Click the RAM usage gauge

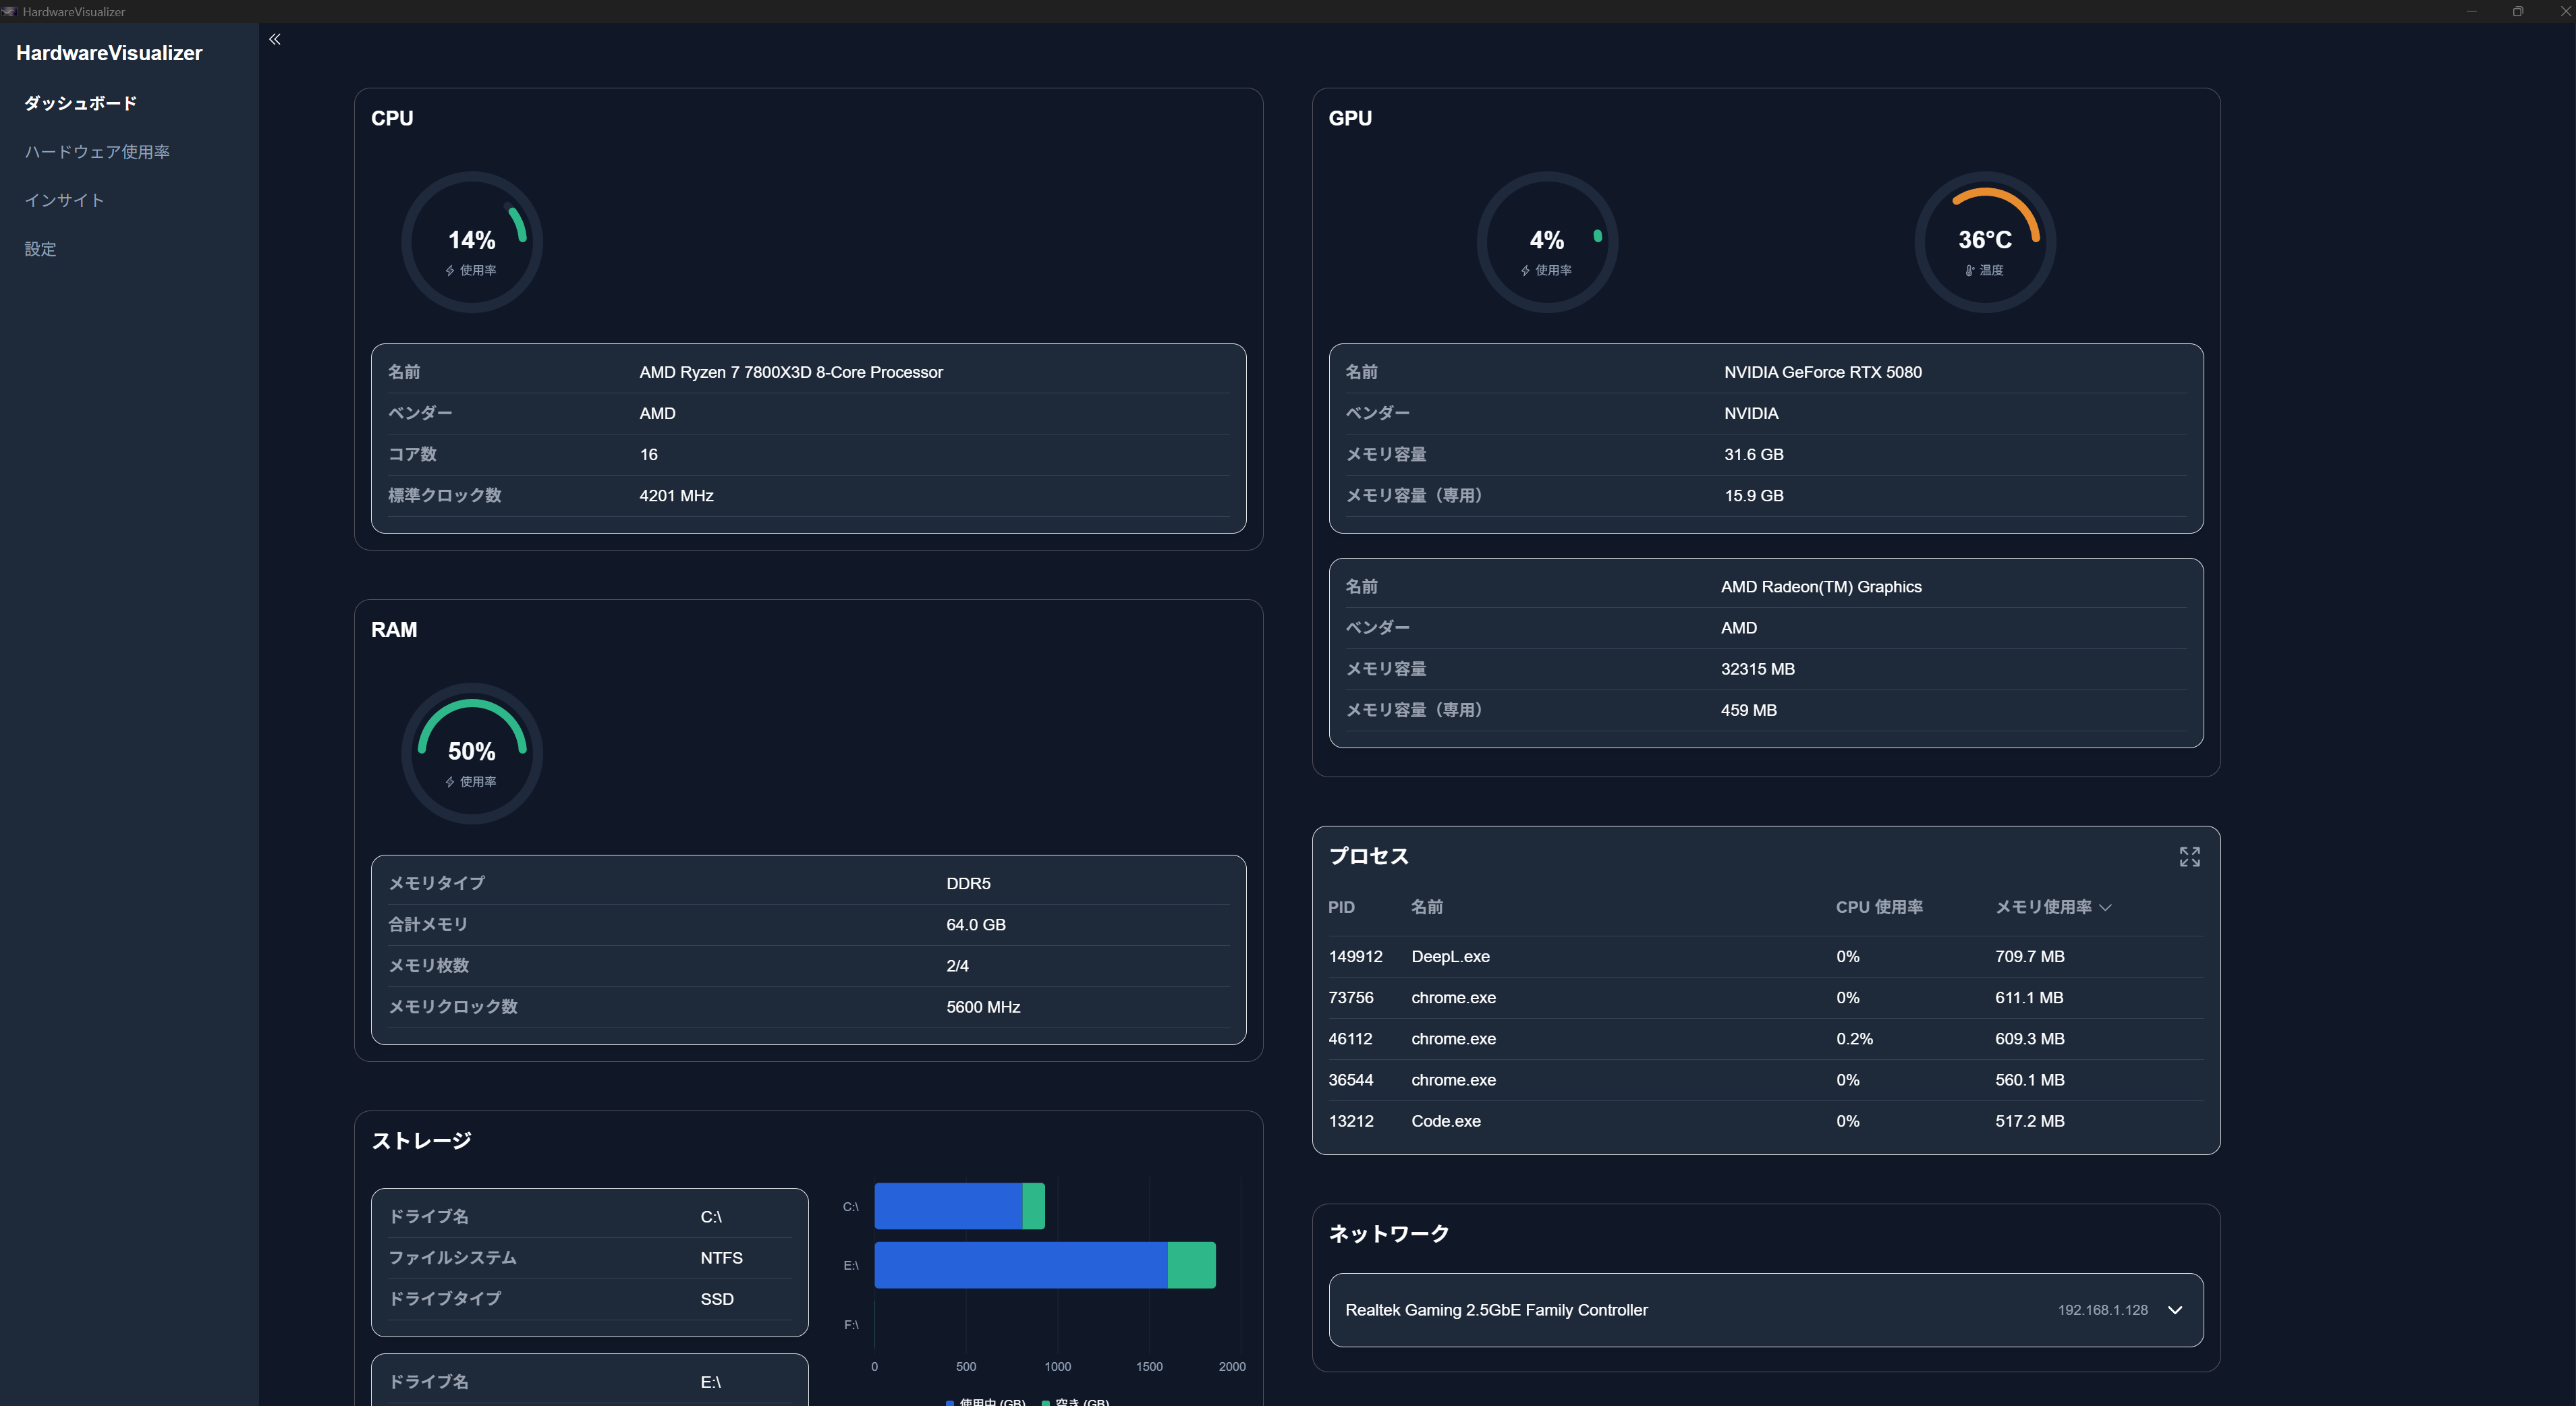coord(472,753)
